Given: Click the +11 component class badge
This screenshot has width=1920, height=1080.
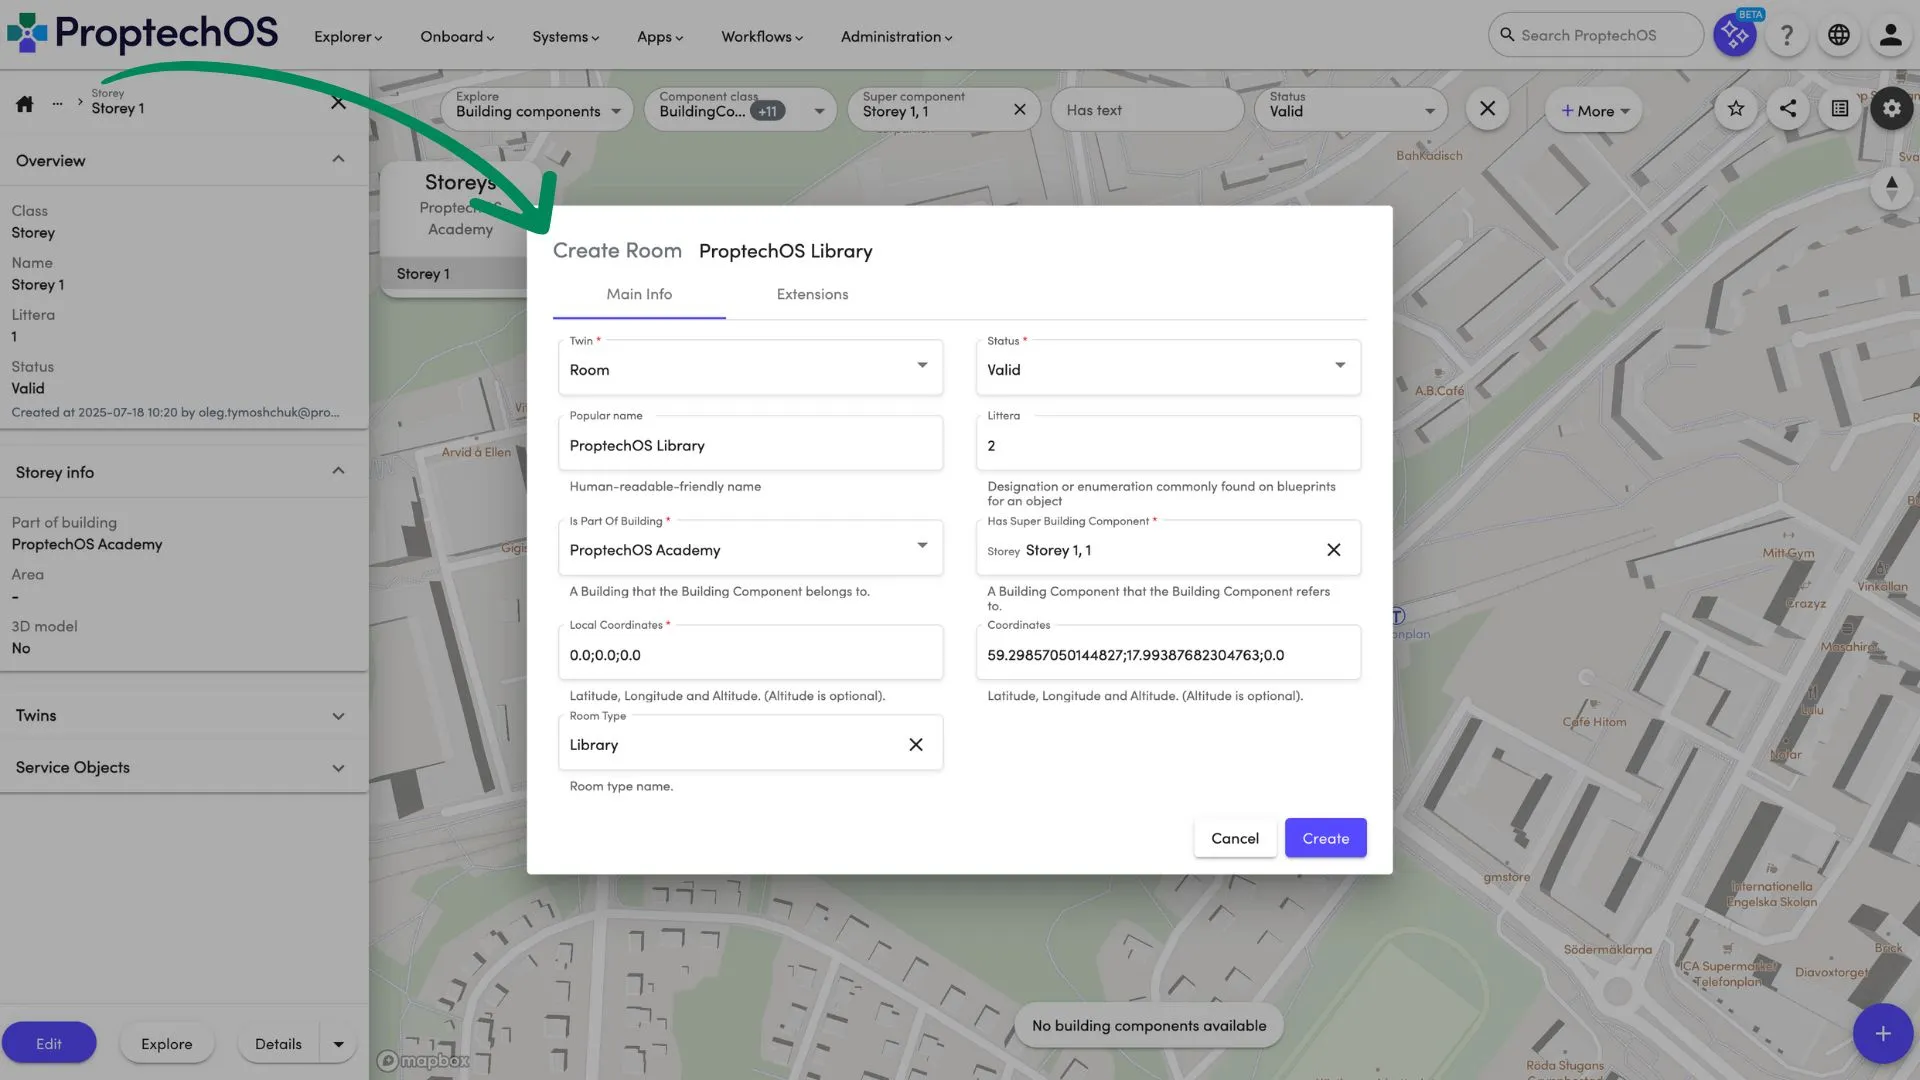Looking at the screenshot, I should click(767, 112).
